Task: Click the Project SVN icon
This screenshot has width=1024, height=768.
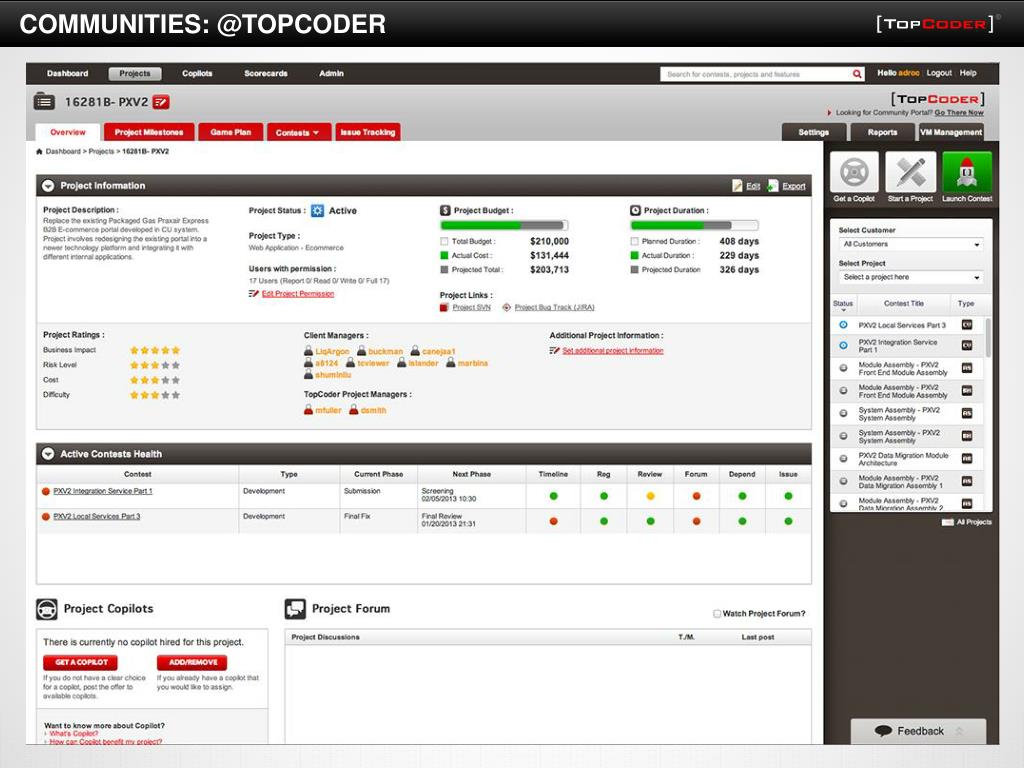Action: 444,307
